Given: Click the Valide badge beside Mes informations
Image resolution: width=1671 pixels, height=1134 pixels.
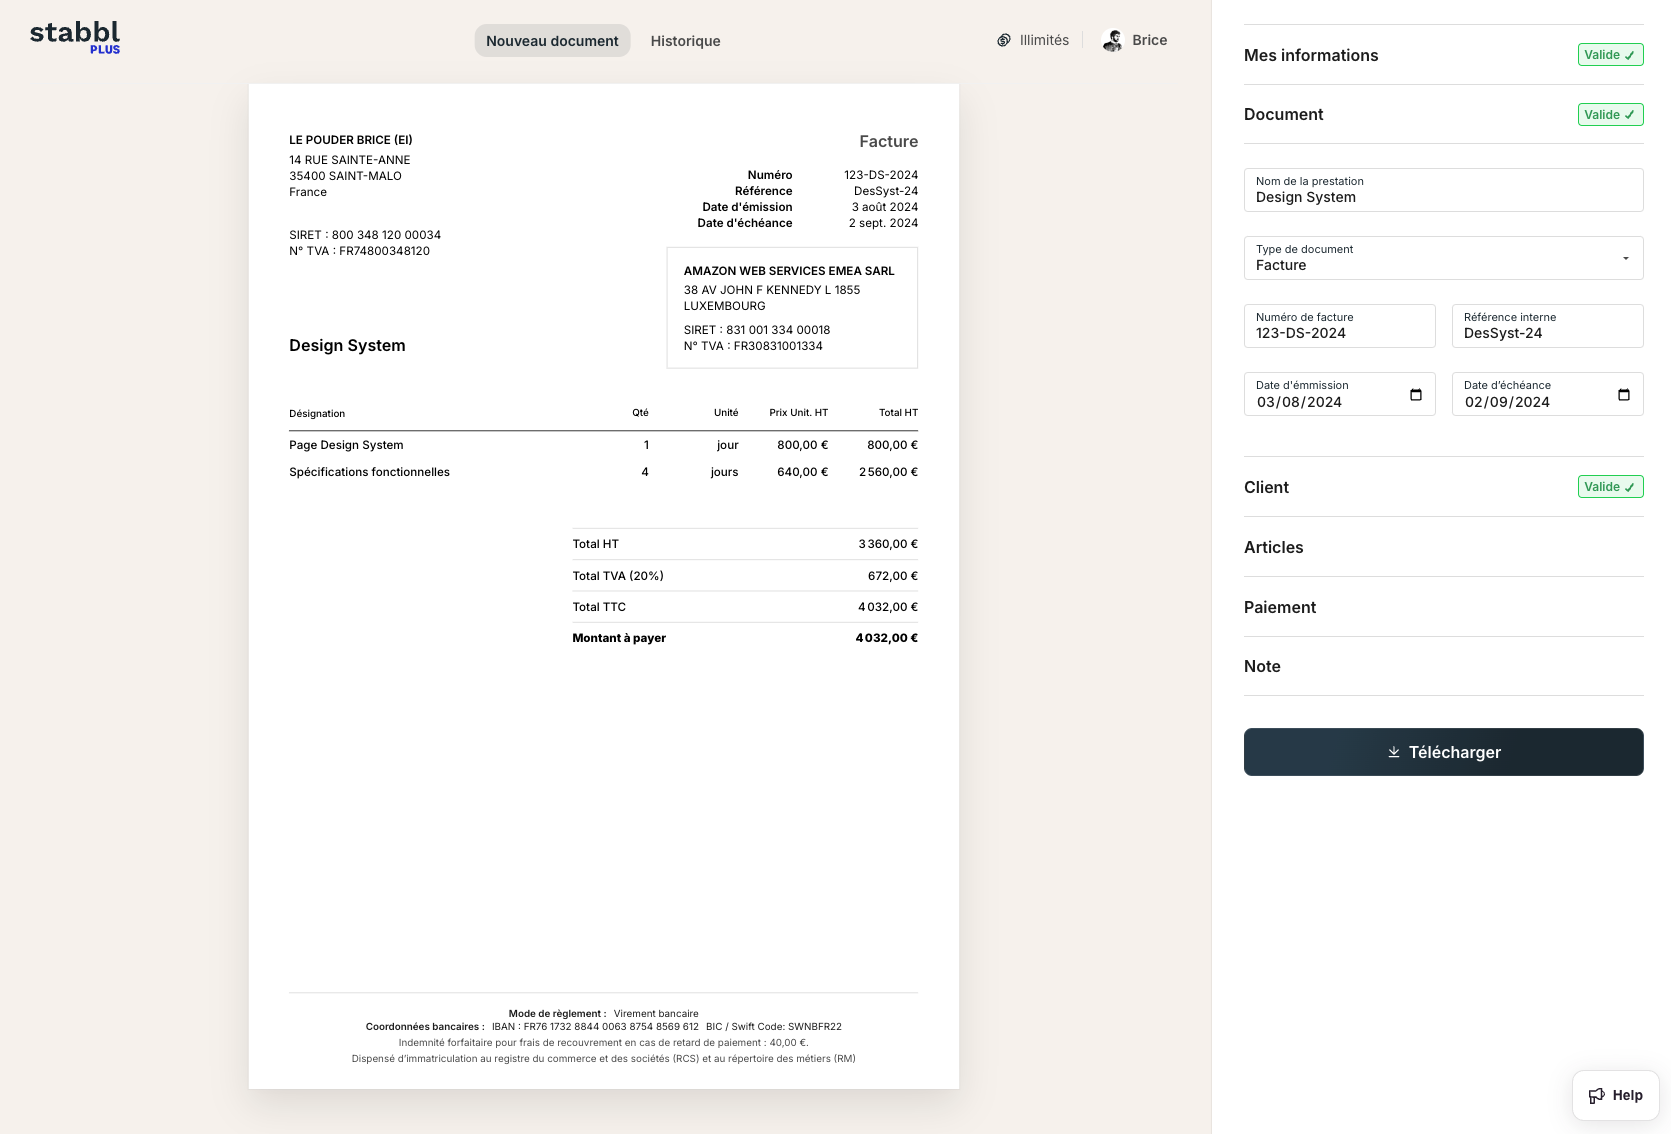Looking at the screenshot, I should (x=1610, y=55).
